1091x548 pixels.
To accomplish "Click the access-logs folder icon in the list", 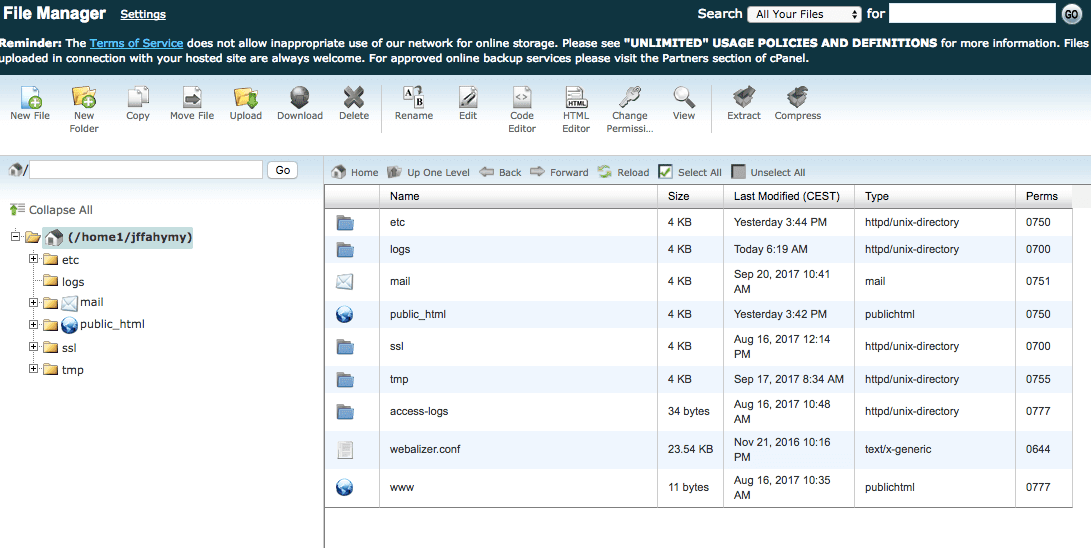I will [345, 412].
